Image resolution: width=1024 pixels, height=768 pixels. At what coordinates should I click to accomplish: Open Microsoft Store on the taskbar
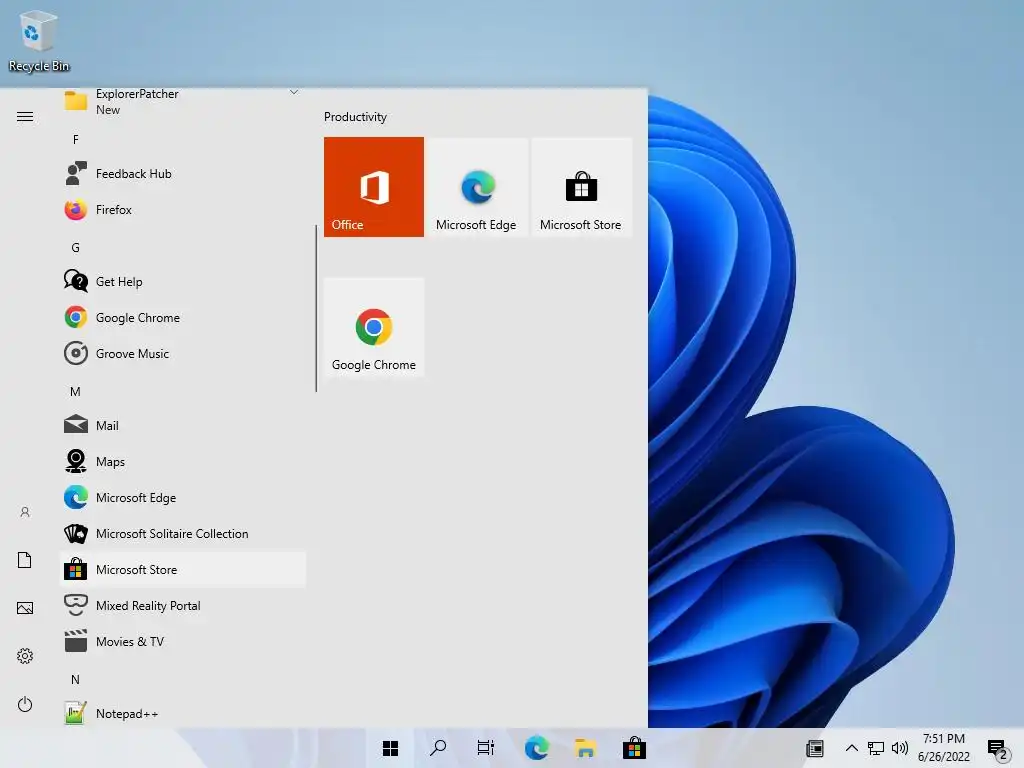(634, 748)
